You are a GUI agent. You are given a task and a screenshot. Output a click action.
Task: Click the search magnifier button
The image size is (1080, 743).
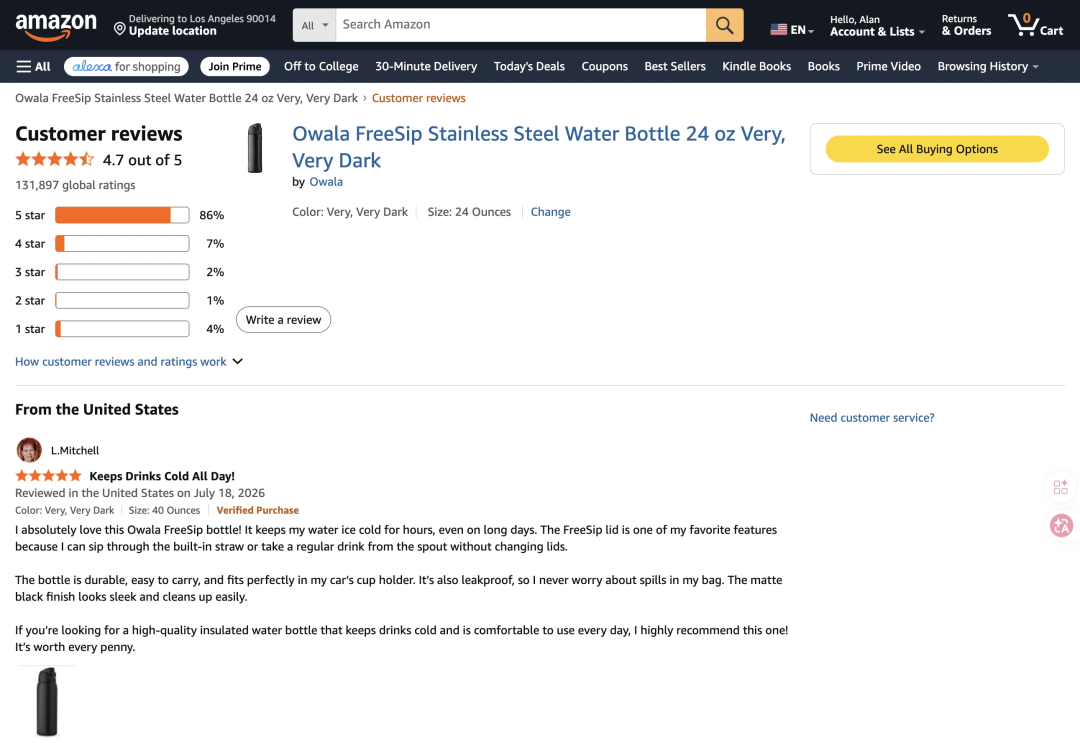(725, 25)
